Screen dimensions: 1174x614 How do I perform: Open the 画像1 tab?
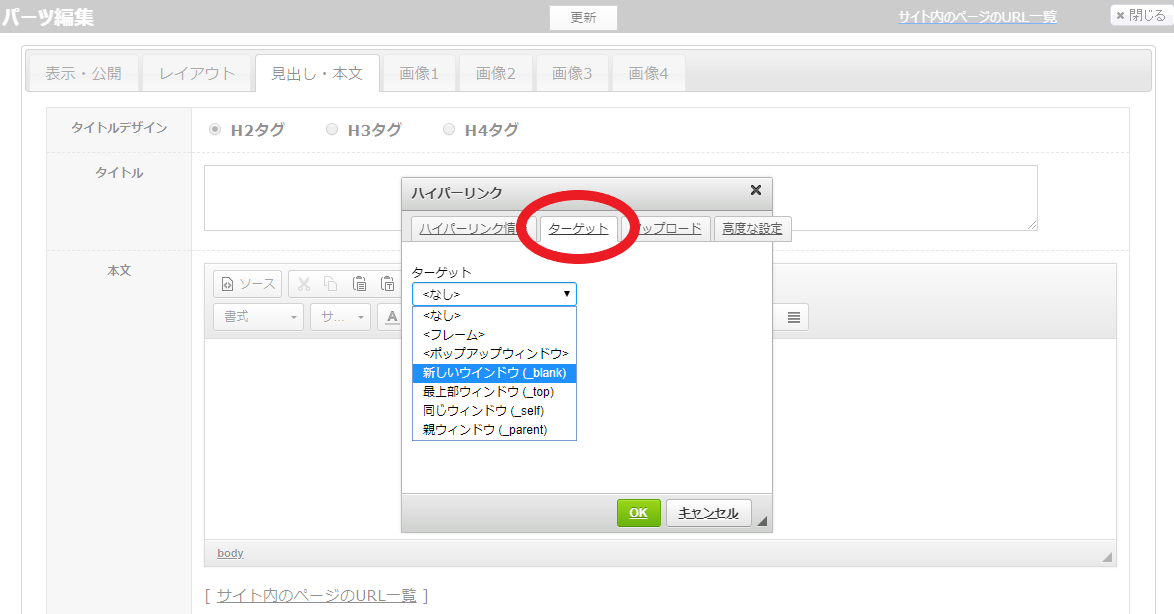click(419, 73)
